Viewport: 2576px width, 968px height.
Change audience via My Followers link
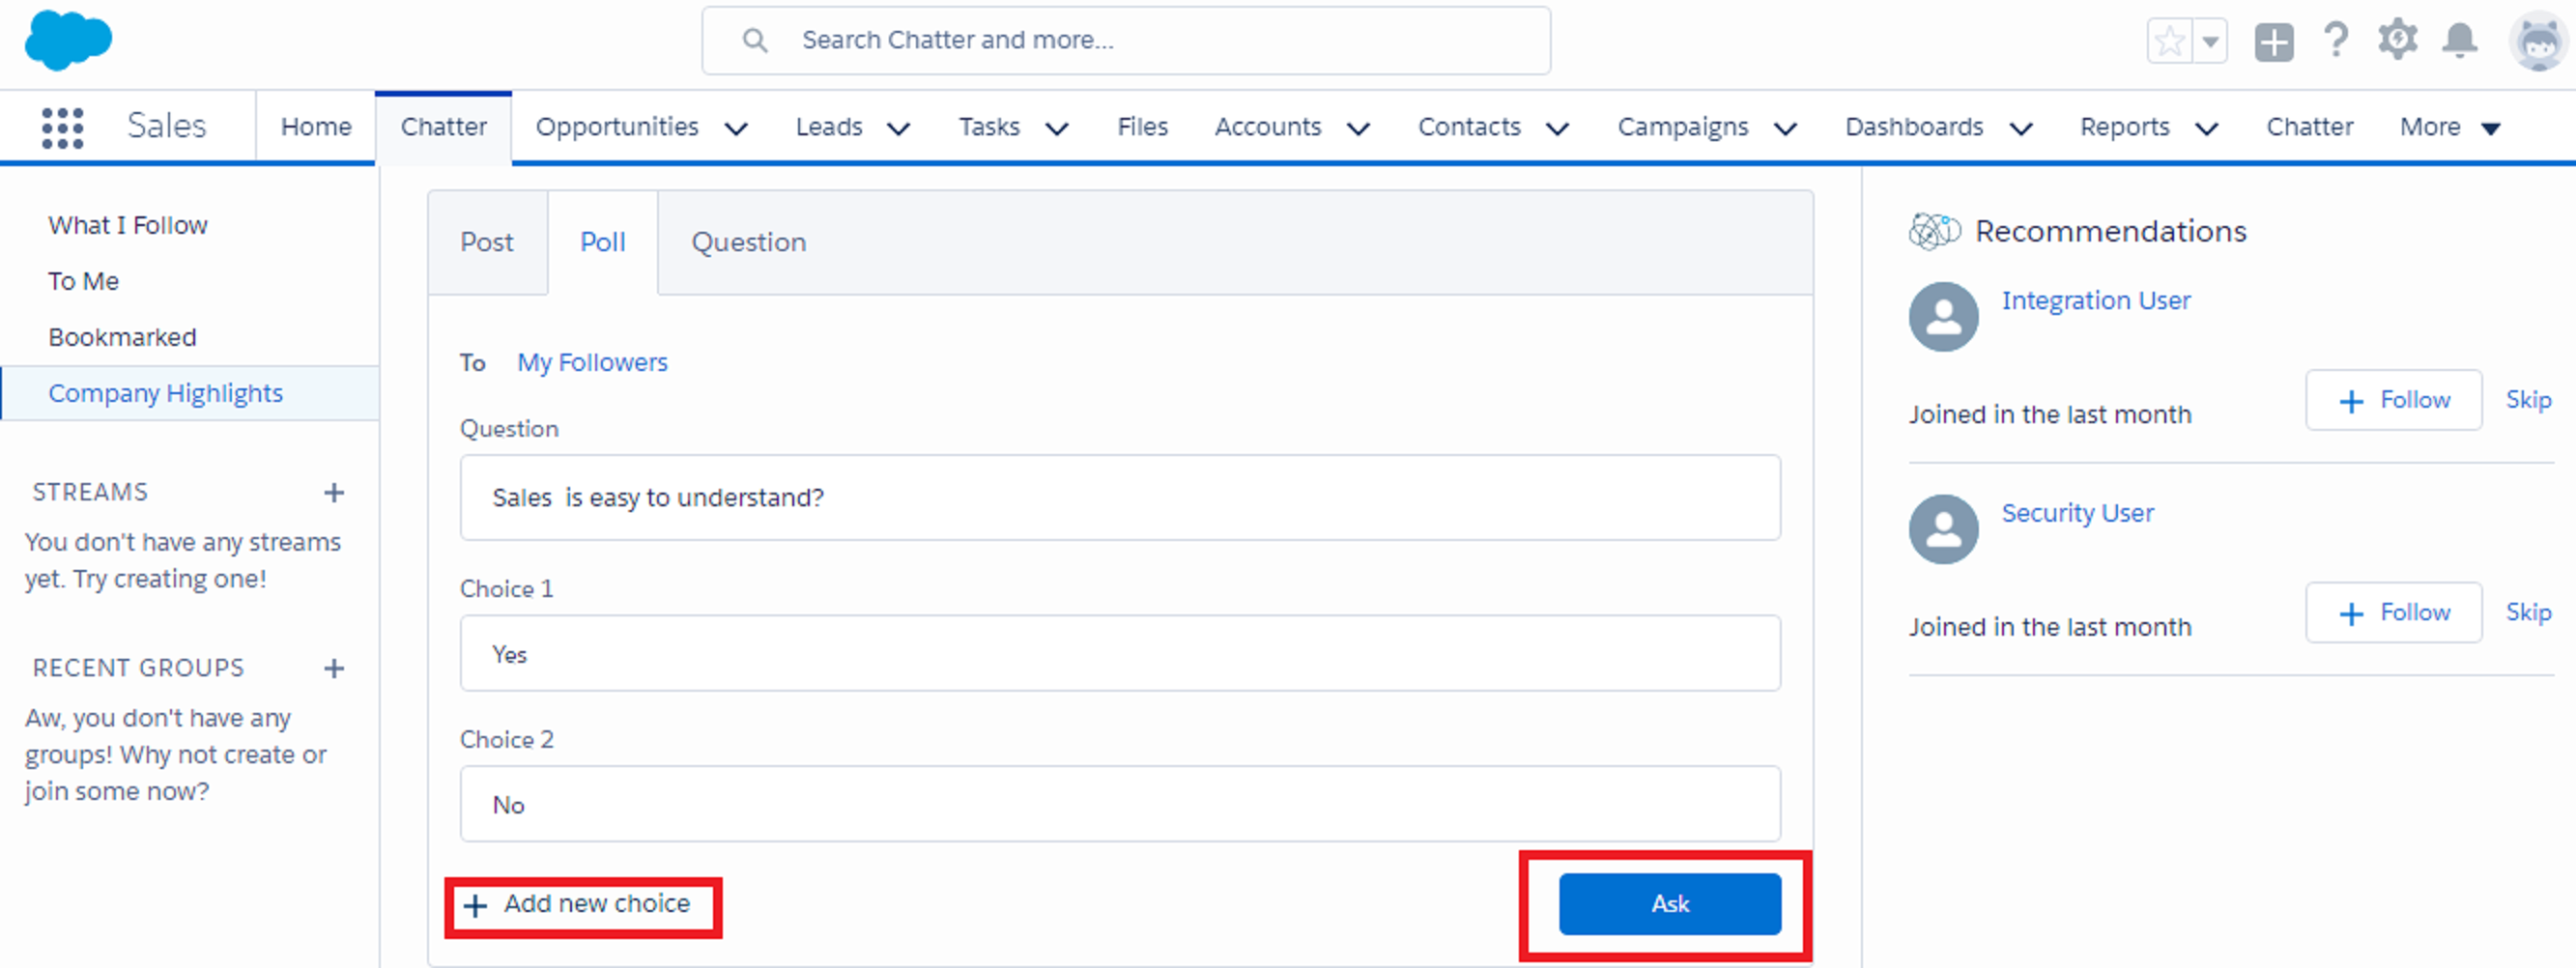592,362
